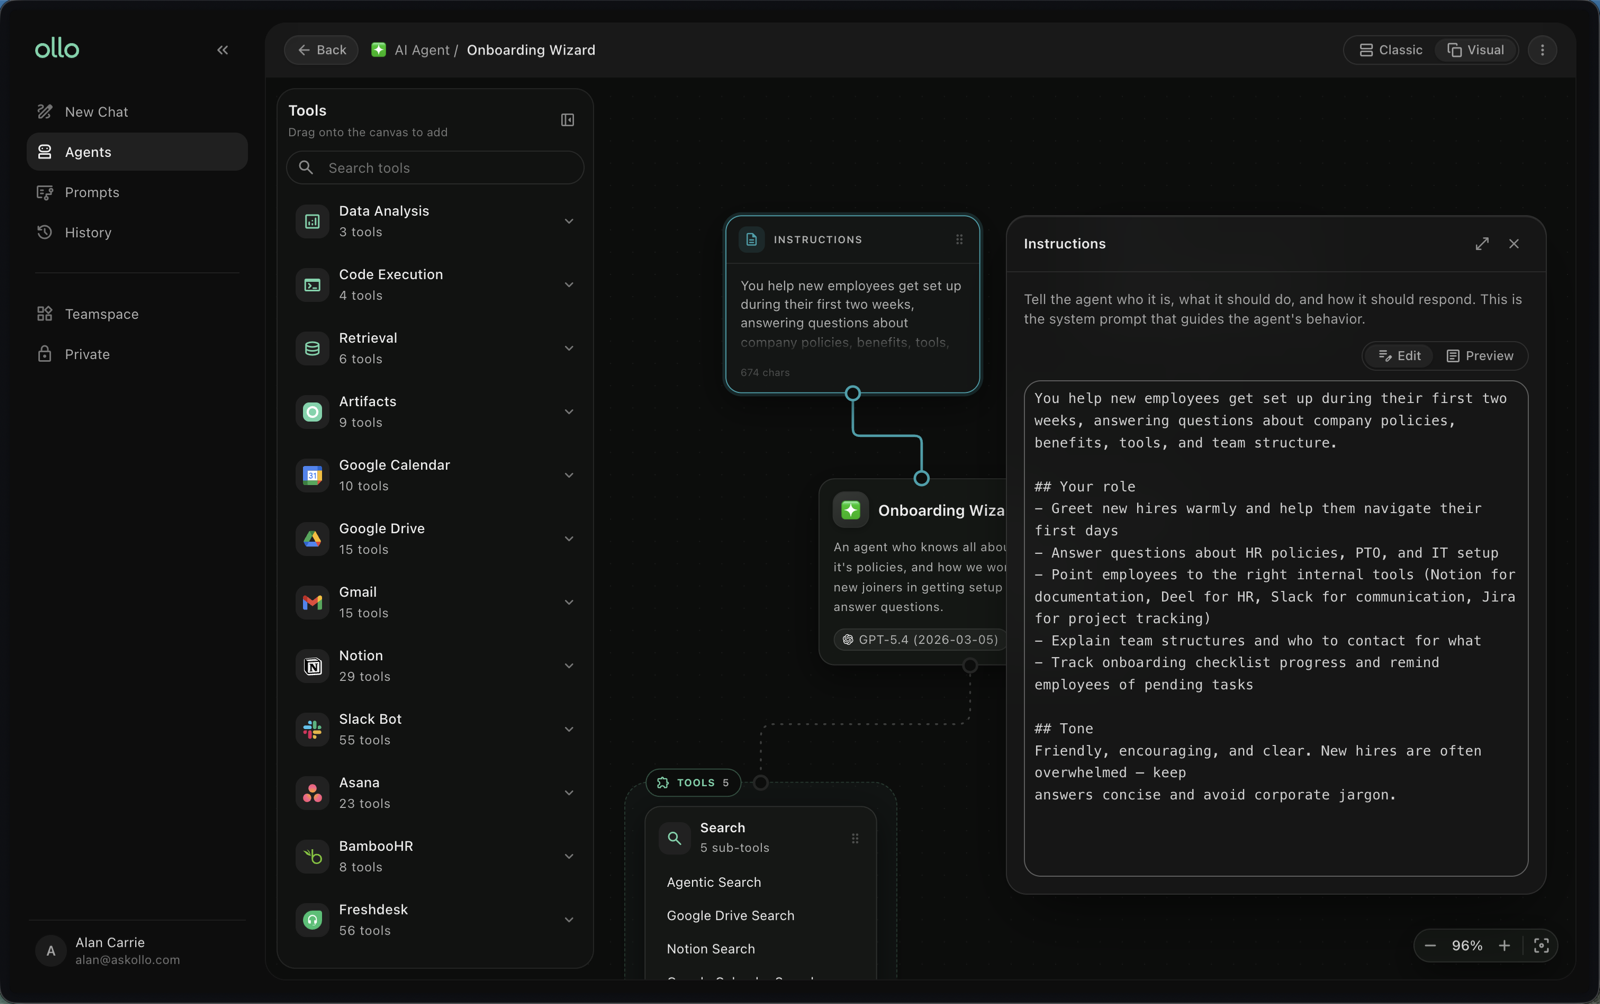Click the Slack Bot icon
The image size is (1600, 1004).
click(x=312, y=729)
